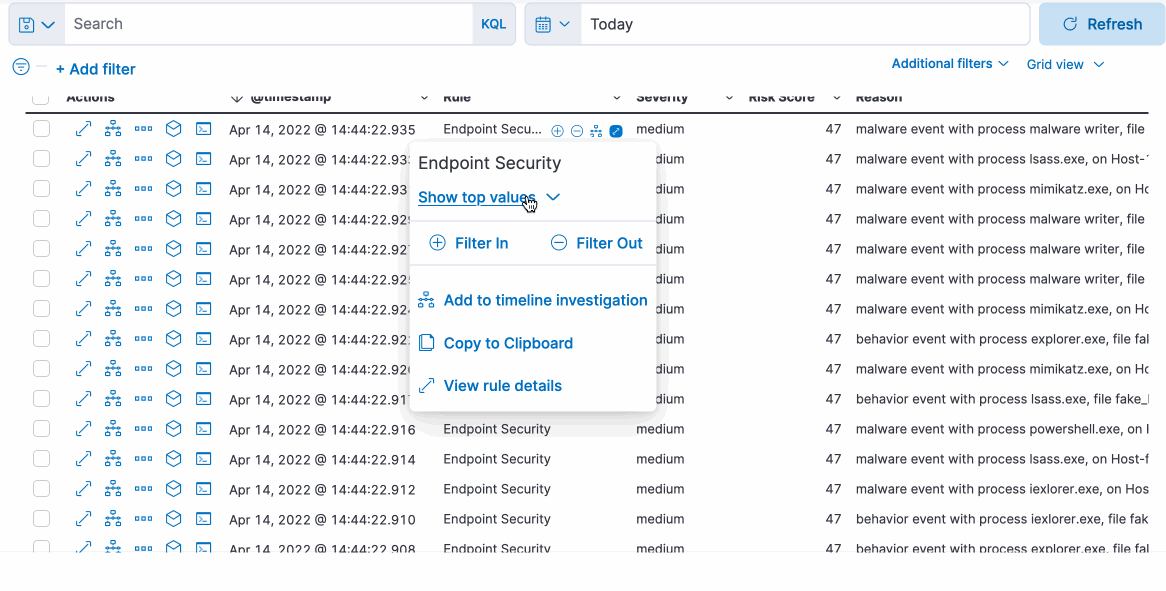Expand alert details in 14:44:22.916 row

pyautogui.click(x=83, y=429)
